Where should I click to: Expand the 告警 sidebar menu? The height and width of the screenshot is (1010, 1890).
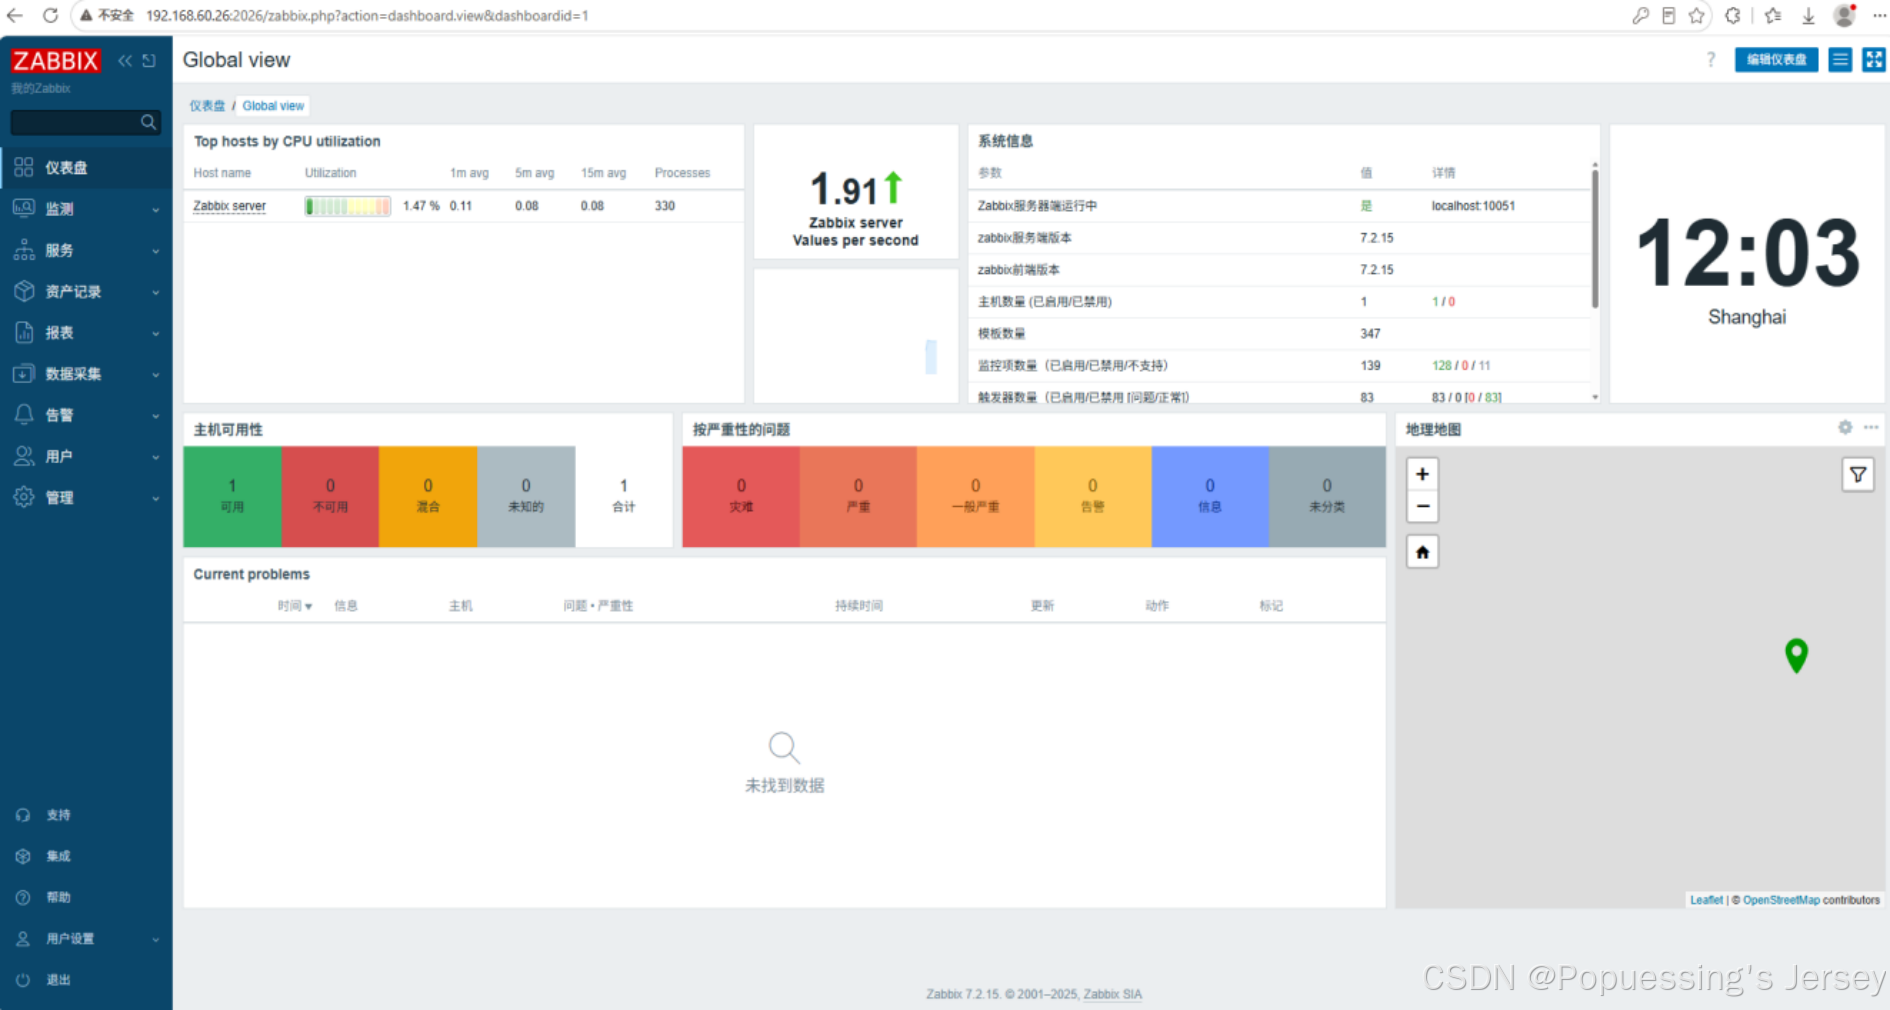[x=86, y=415]
